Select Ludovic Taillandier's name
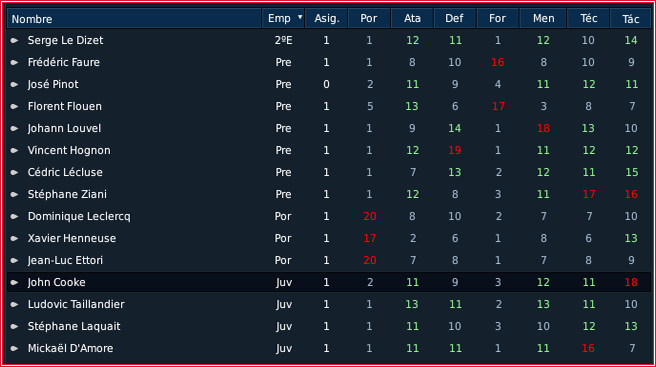 (x=76, y=304)
